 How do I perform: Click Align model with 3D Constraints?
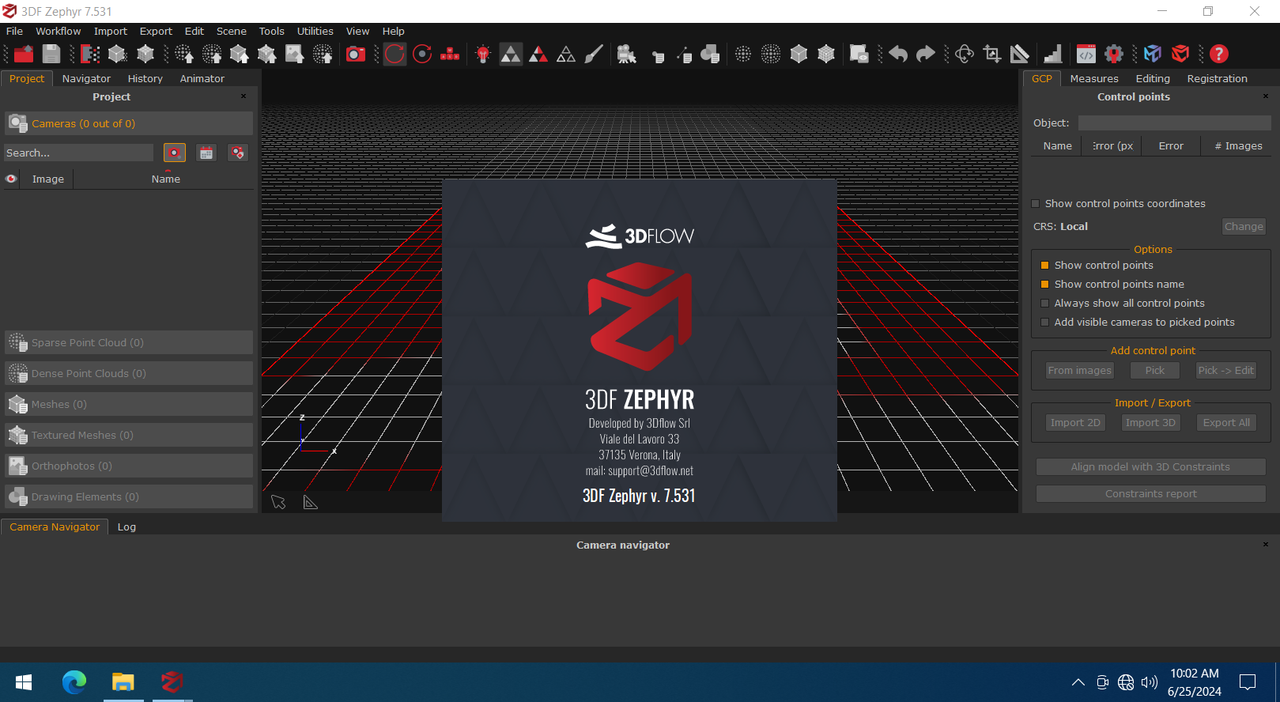pos(1151,467)
